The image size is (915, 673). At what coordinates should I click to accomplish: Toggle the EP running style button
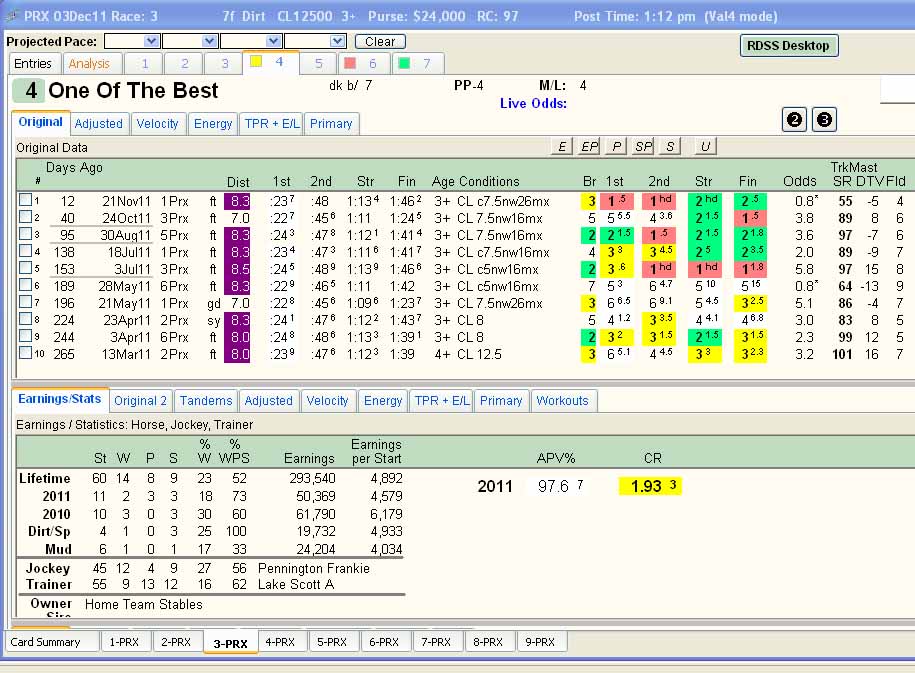coord(589,147)
